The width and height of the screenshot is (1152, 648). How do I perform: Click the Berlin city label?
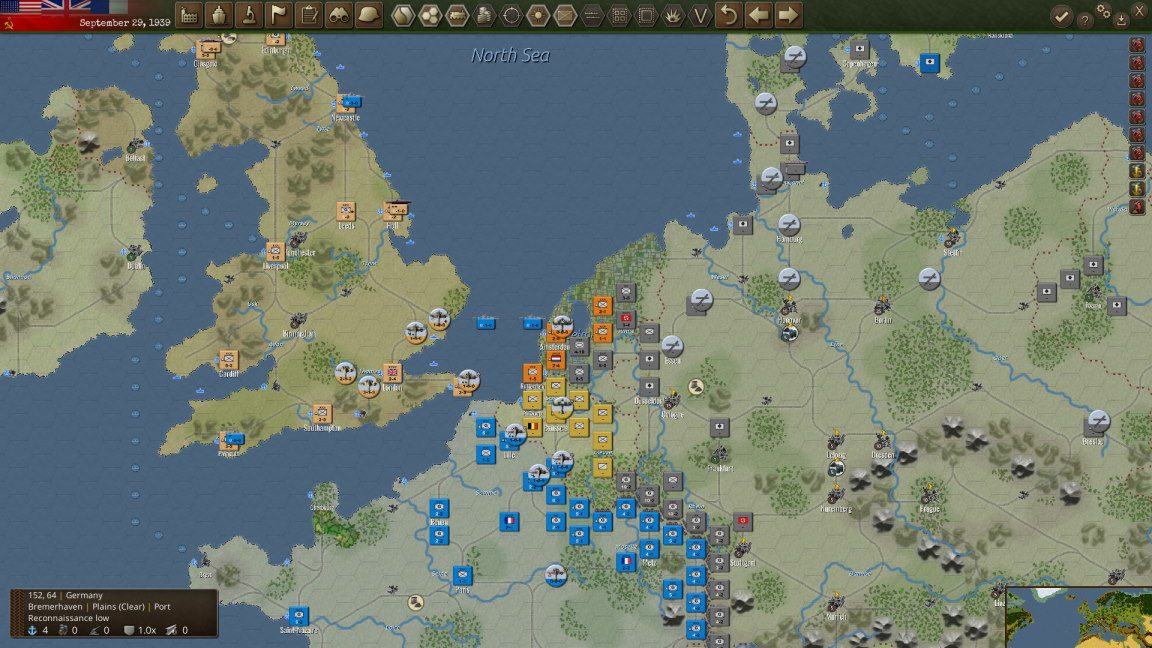[882, 320]
